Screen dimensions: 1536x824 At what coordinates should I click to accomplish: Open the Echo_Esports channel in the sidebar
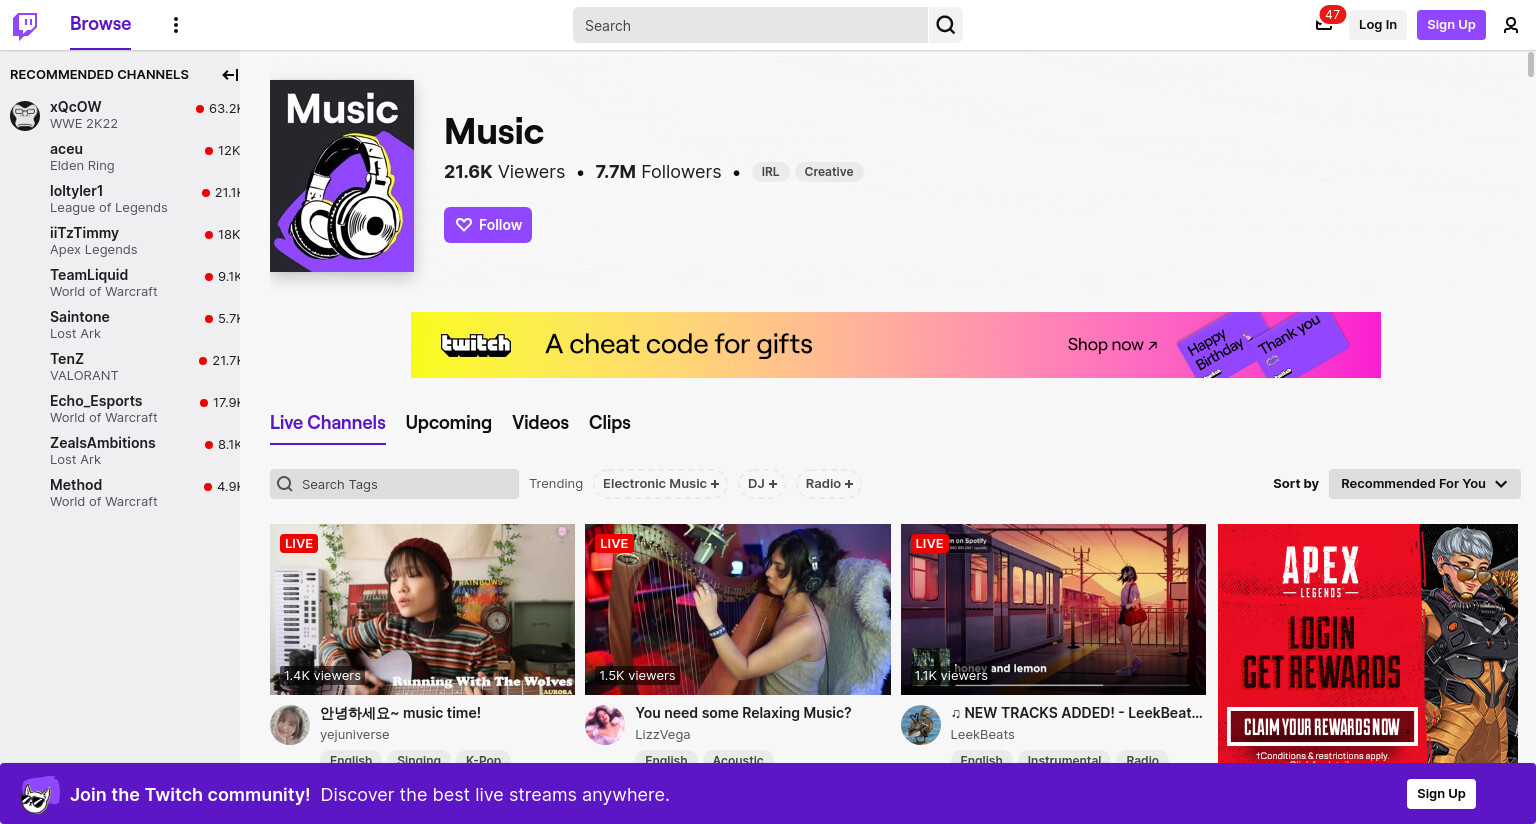click(x=120, y=409)
